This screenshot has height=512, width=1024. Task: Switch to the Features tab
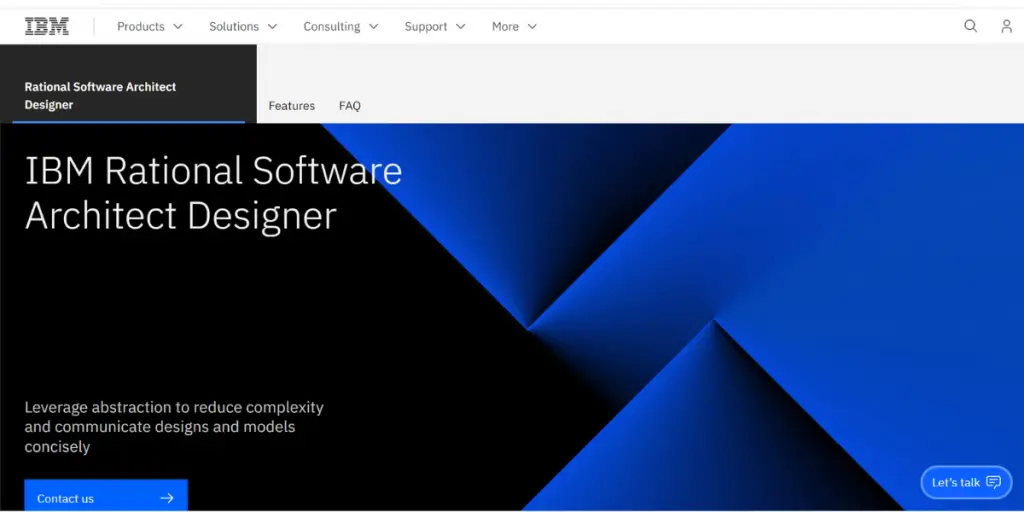click(x=291, y=106)
